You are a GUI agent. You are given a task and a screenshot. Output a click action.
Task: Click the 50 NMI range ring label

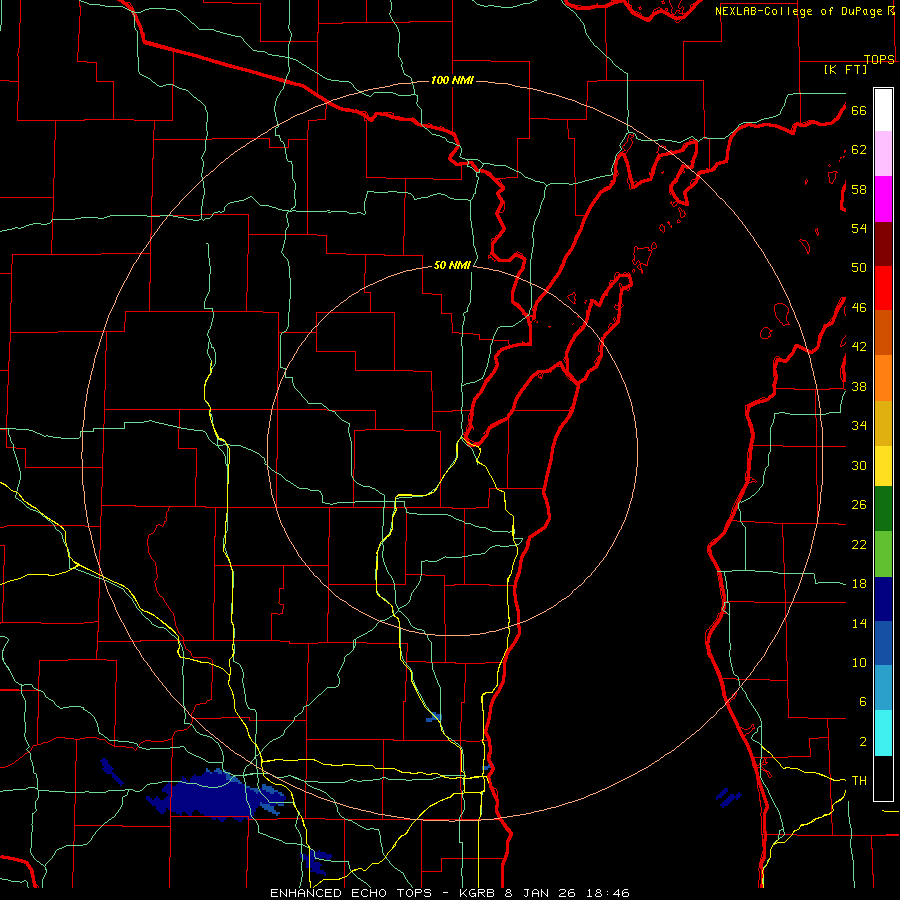452,265
